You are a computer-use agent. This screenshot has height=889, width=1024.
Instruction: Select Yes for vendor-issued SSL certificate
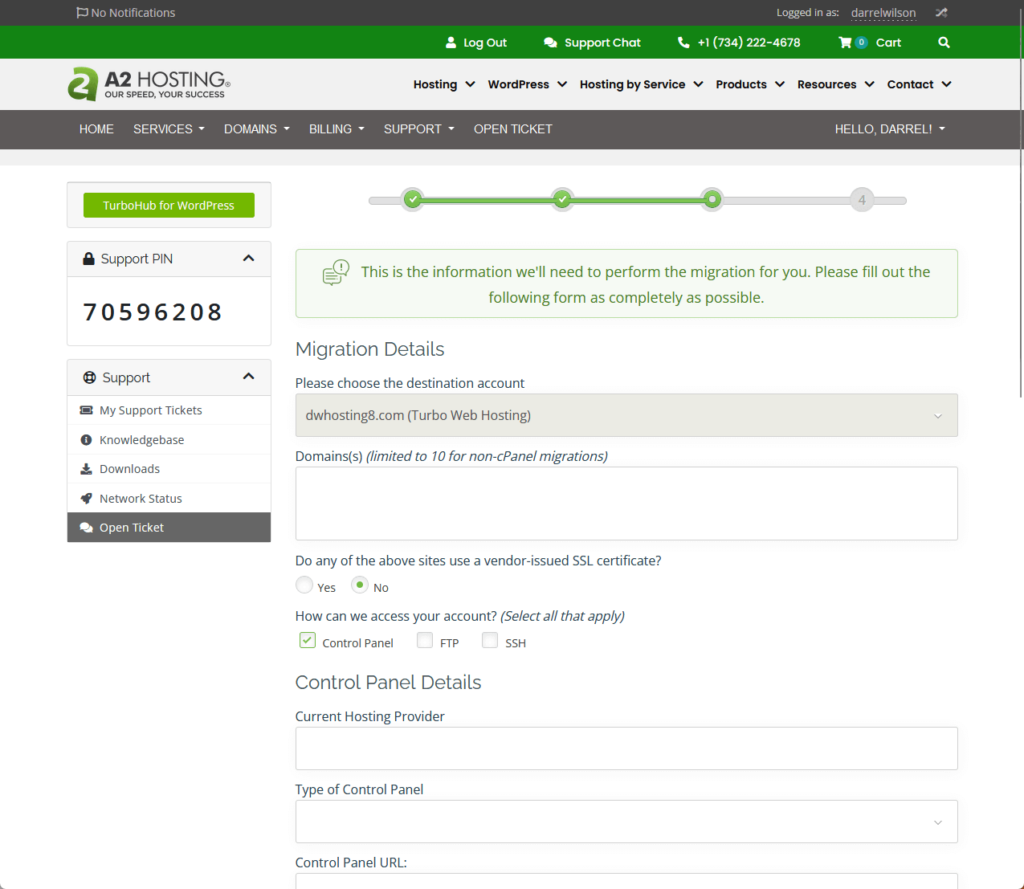click(304, 585)
